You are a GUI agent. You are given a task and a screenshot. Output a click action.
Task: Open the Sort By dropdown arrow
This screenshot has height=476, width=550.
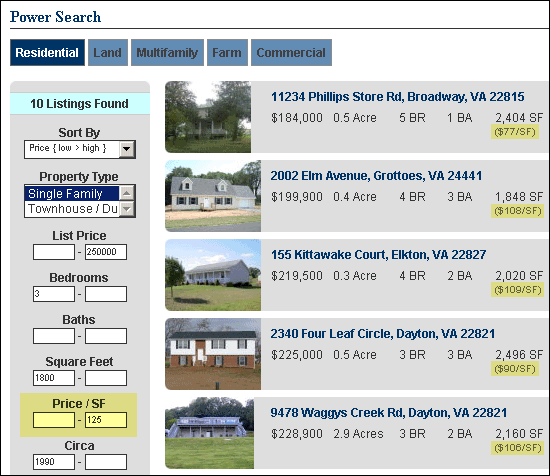[x=127, y=149]
